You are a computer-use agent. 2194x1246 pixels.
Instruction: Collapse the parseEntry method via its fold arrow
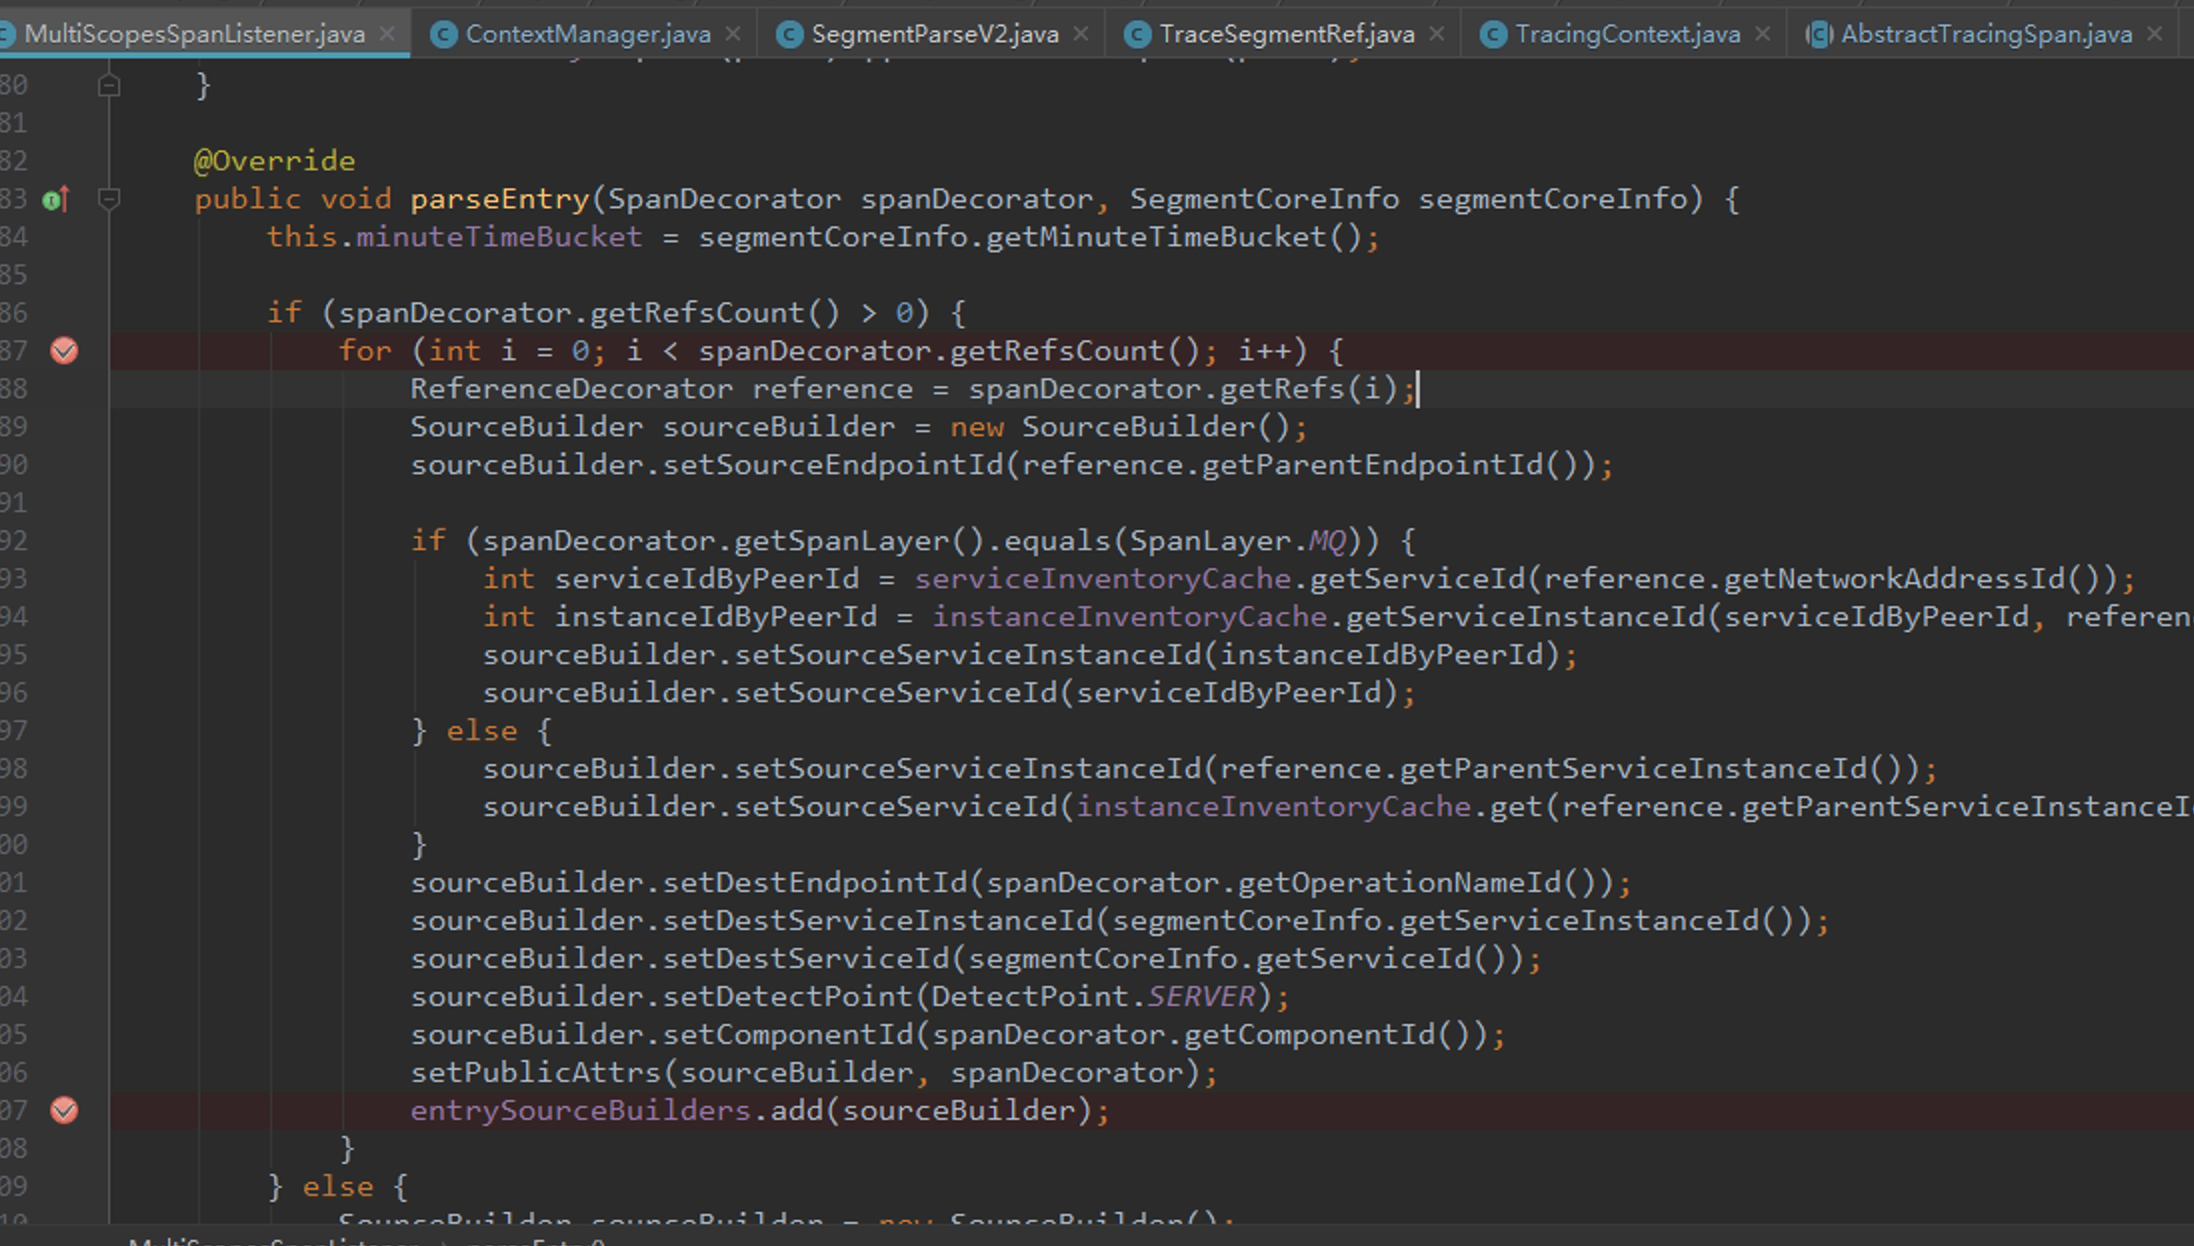(110, 198)
